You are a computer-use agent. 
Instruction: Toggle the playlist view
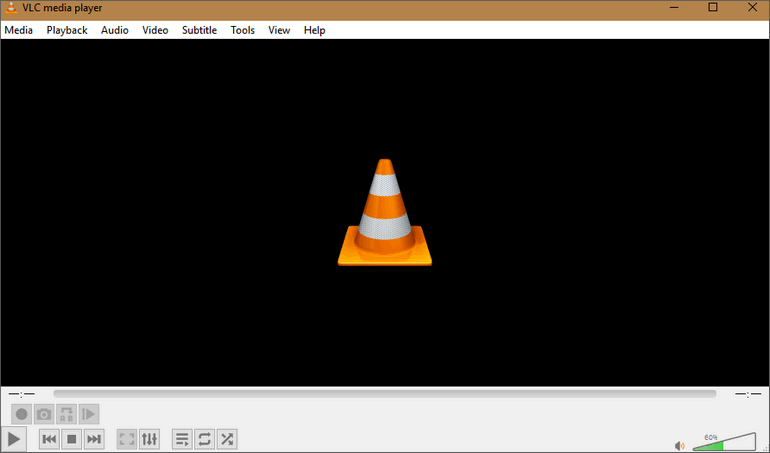point(182,439)
